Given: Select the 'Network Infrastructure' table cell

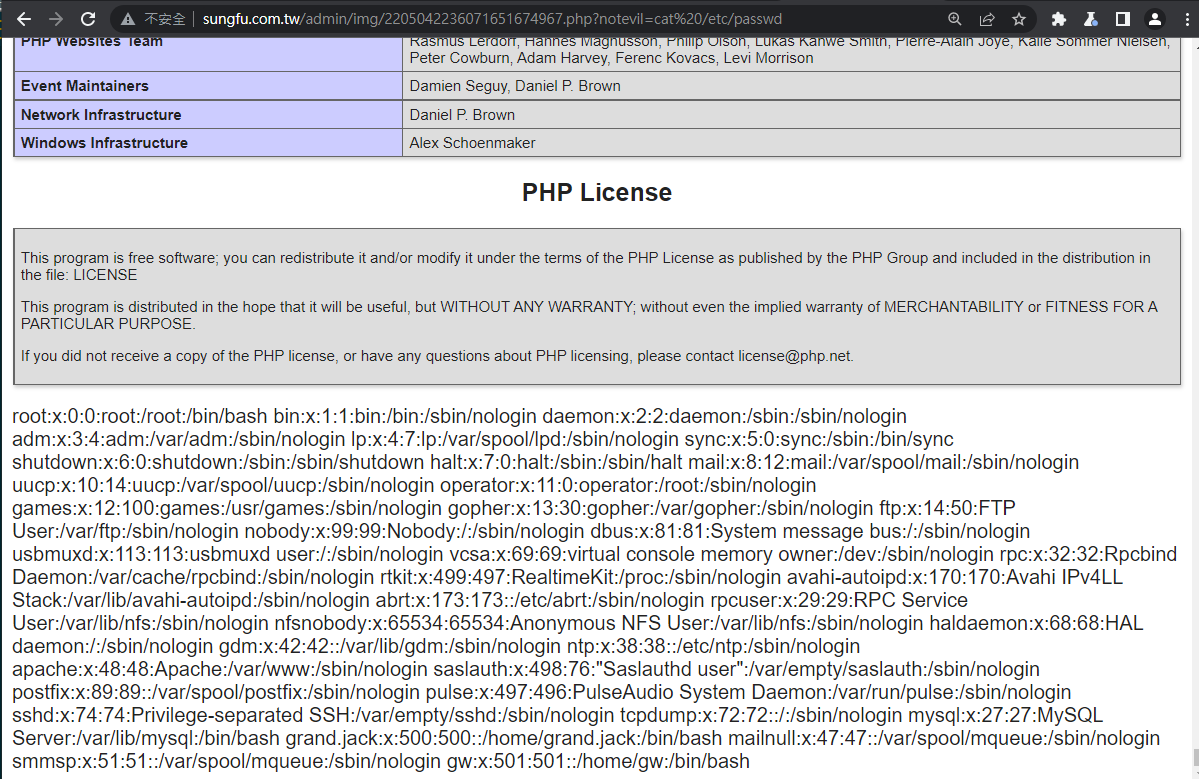Looking at the screenshot, I should pyautogui.click(x=208, y=115).
